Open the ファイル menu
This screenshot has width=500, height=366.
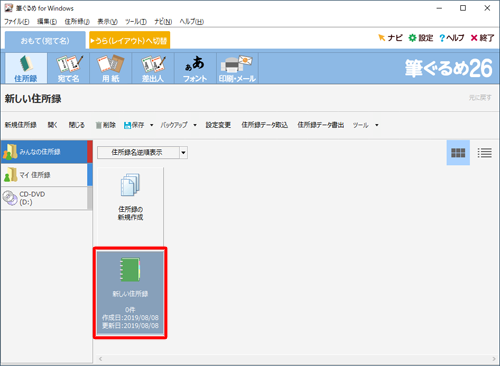(x=17, y=22)
